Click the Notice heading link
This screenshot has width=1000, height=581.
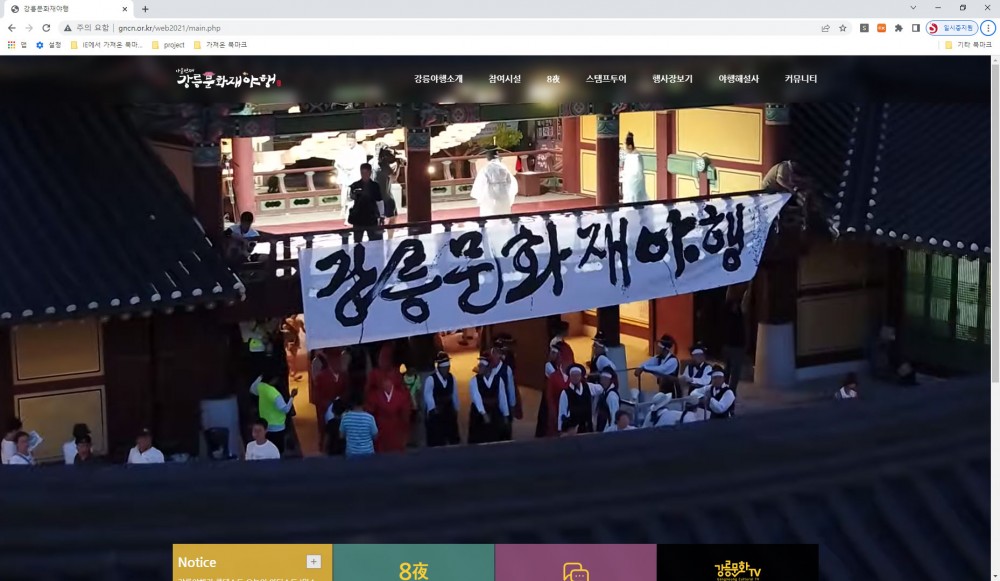pyautogui.click(x=197, y=563)
